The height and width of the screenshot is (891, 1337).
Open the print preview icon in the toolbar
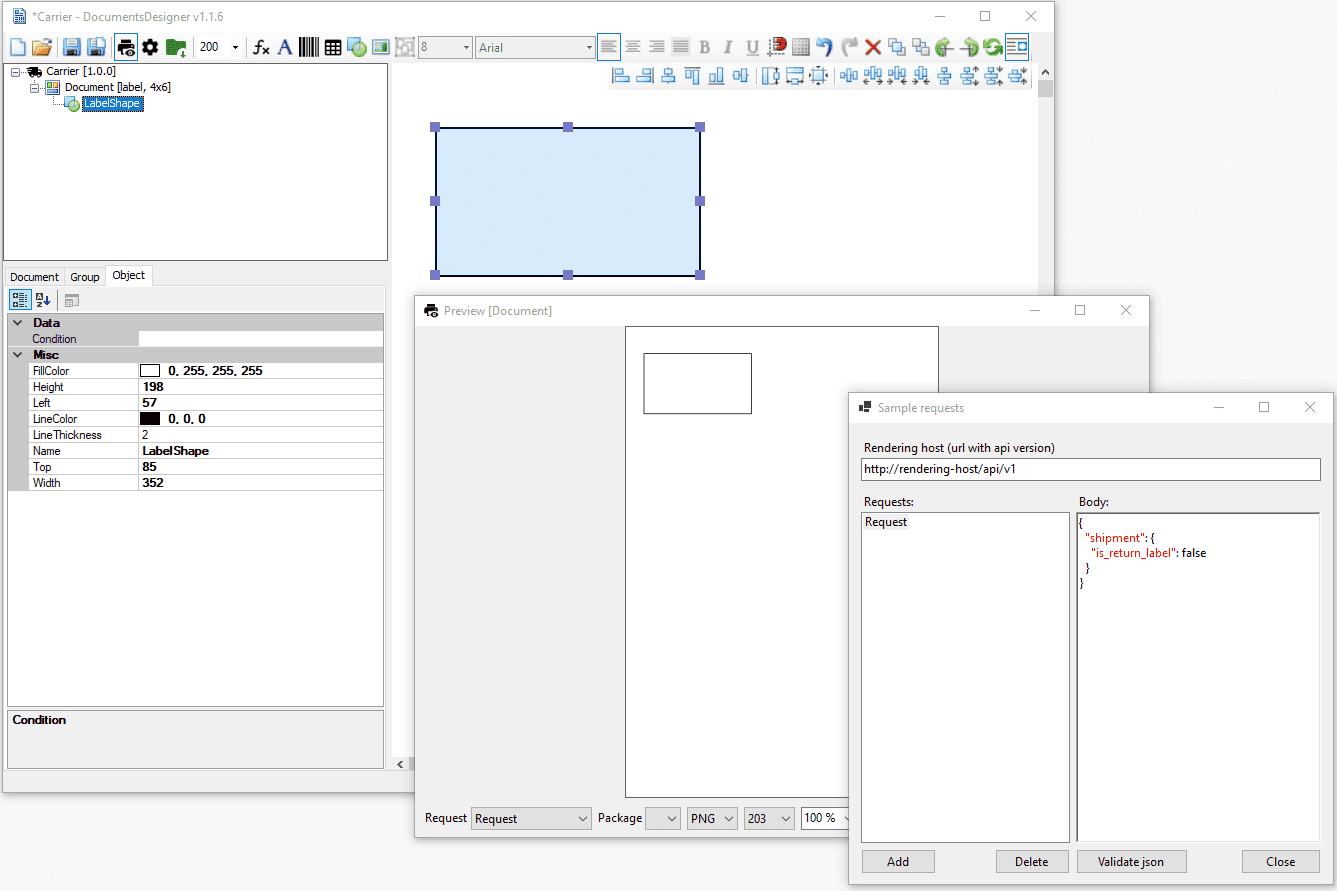(x=126, y=47)
